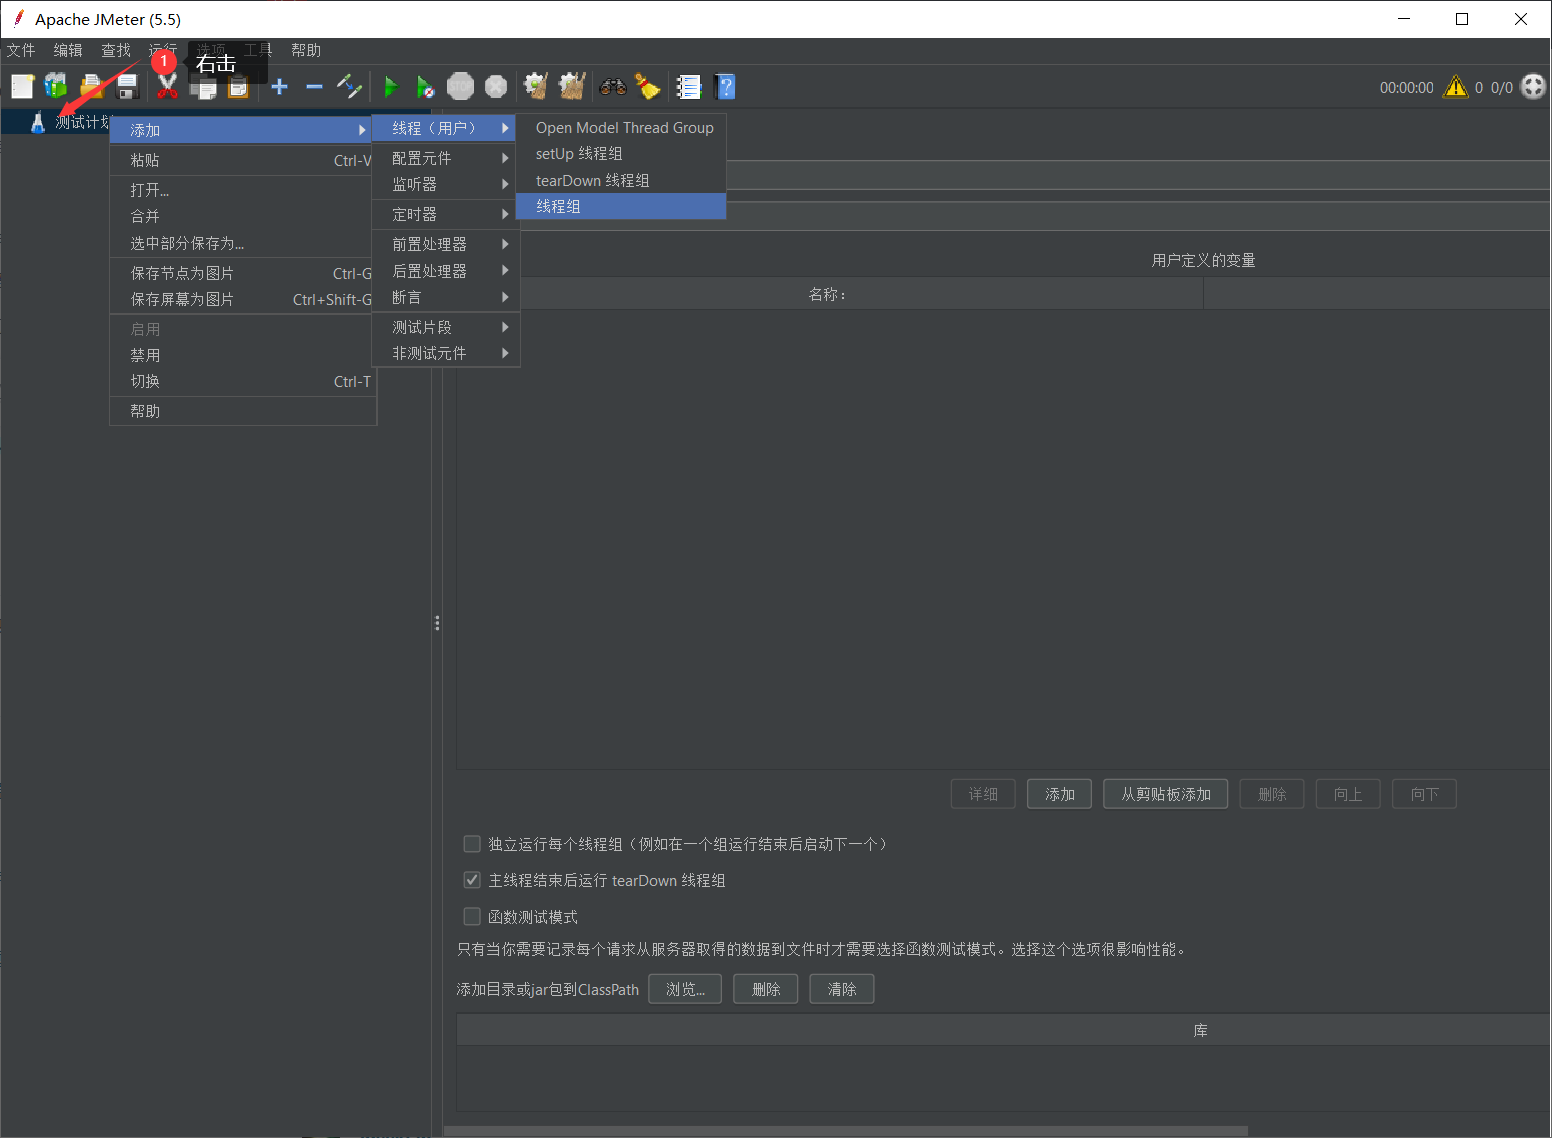Choose setUp 线程组 option
The height and width of the screenshot is (1138, 1552).
point(621,153)
